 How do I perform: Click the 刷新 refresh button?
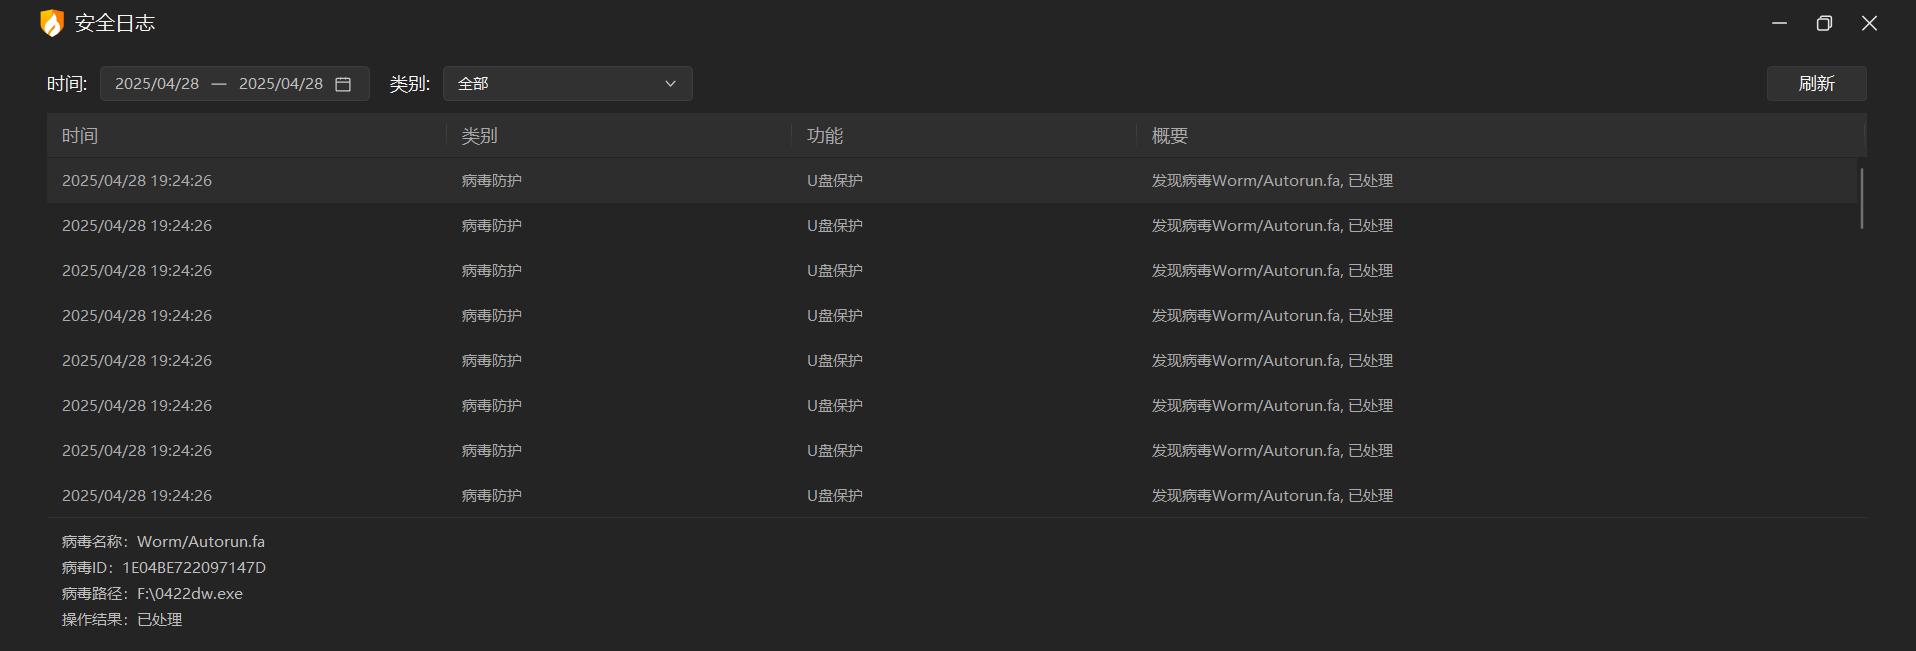click(1816, 84)
